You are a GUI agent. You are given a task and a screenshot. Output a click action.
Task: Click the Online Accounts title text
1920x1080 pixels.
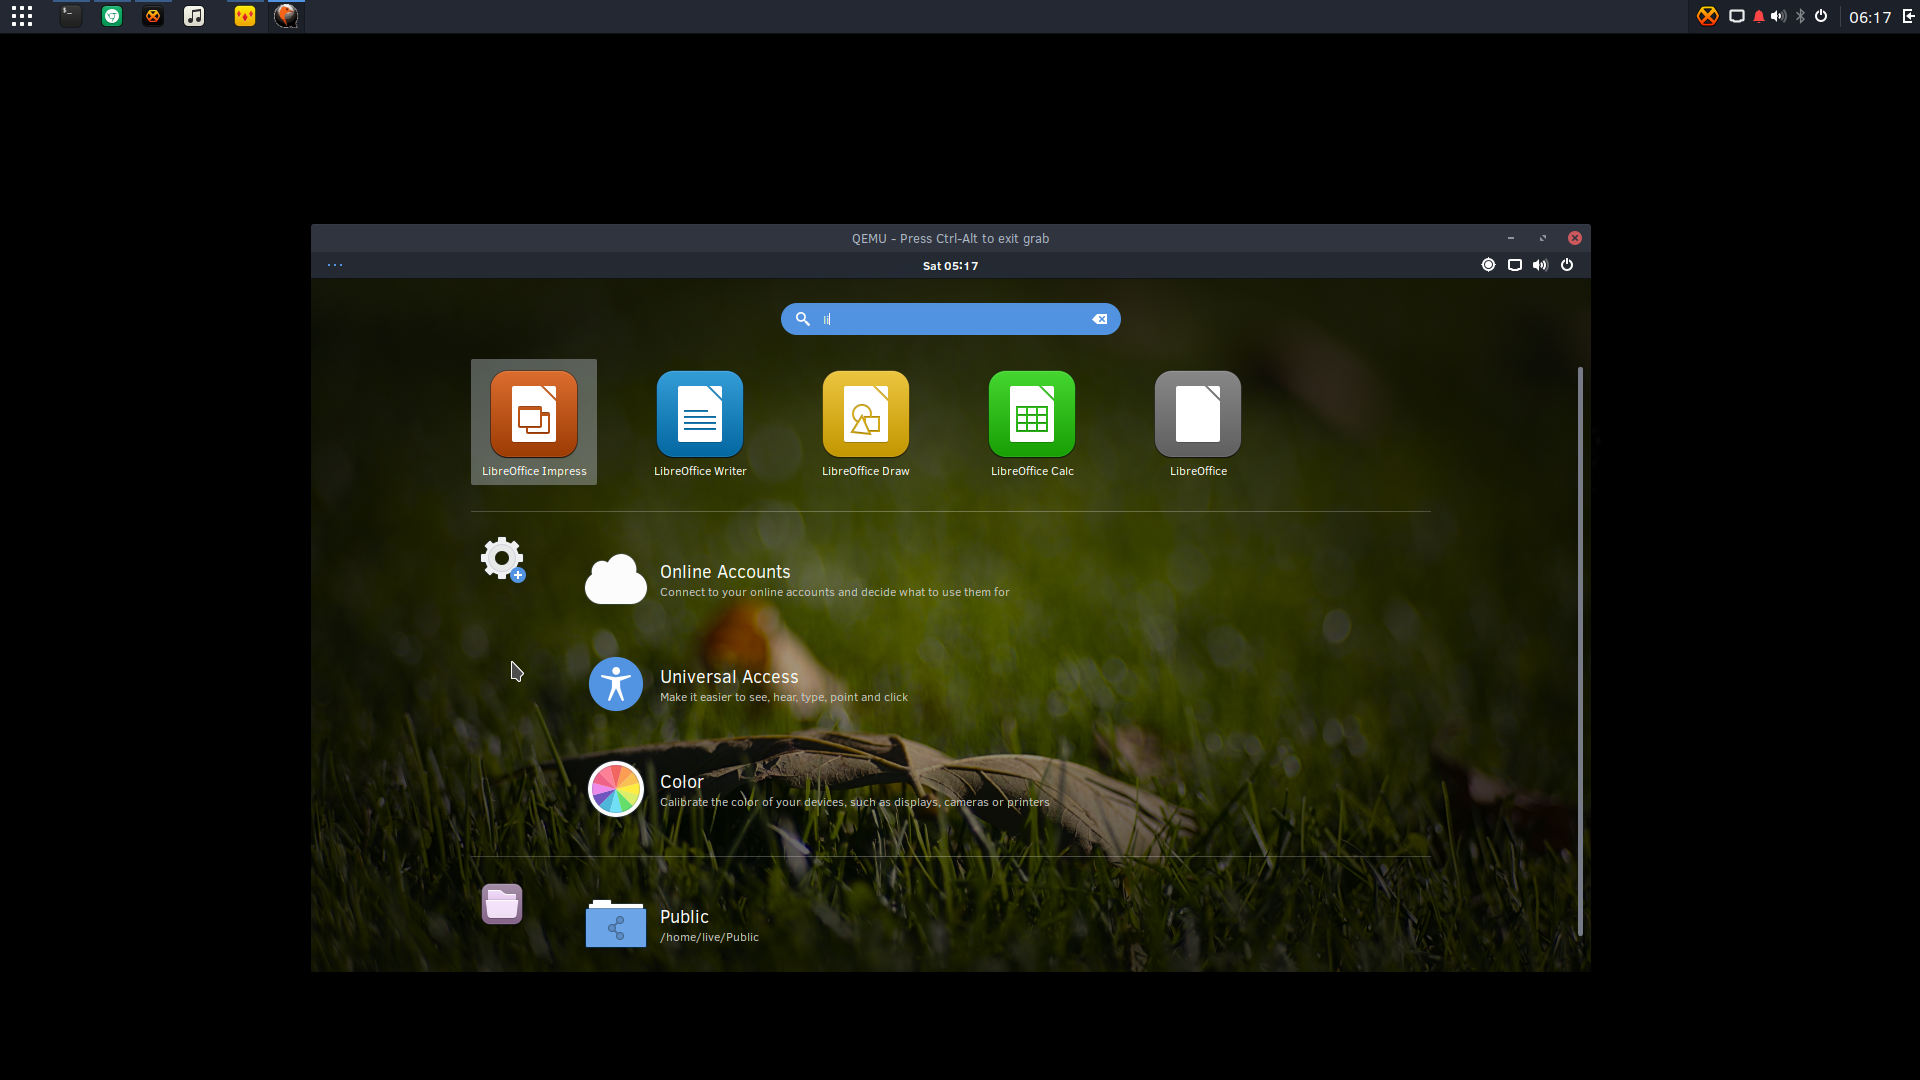[725, 572]
